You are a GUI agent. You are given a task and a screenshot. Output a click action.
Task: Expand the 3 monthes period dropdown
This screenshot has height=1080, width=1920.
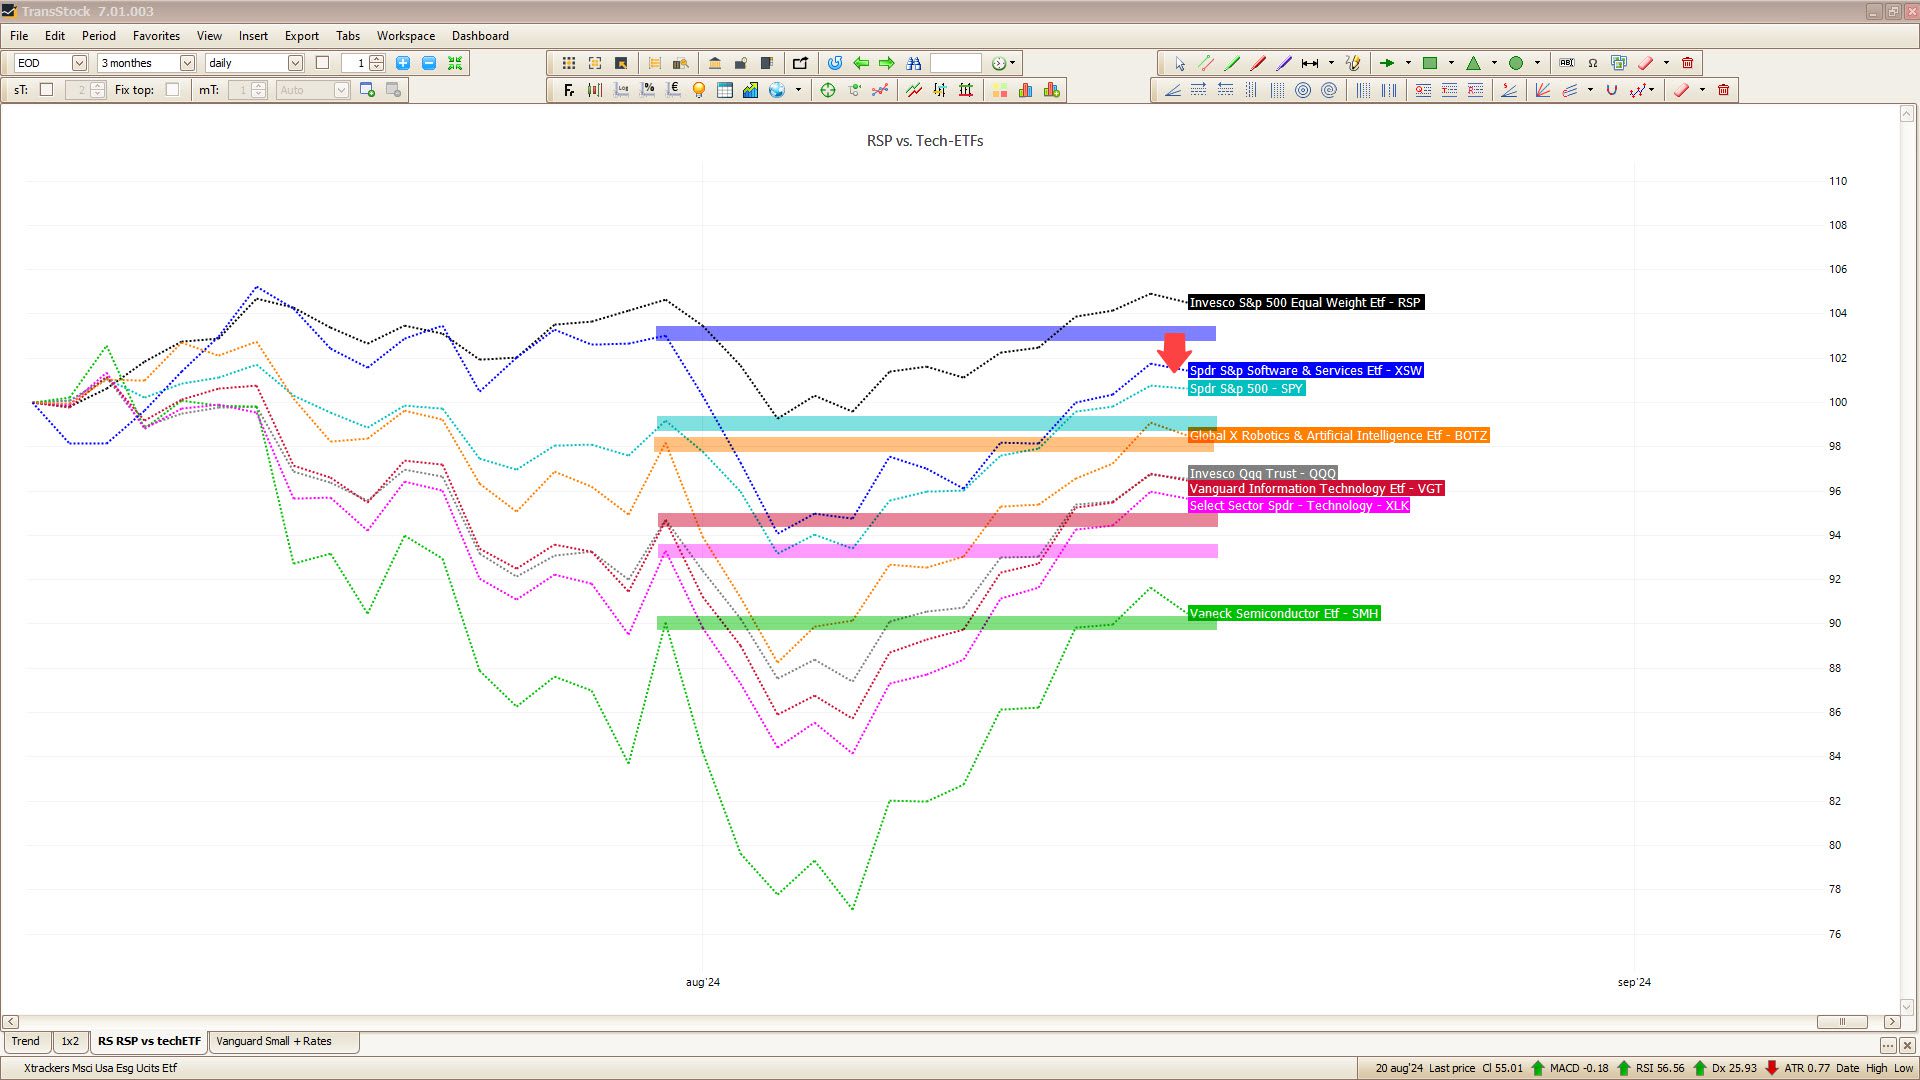[x=187, y=63]
